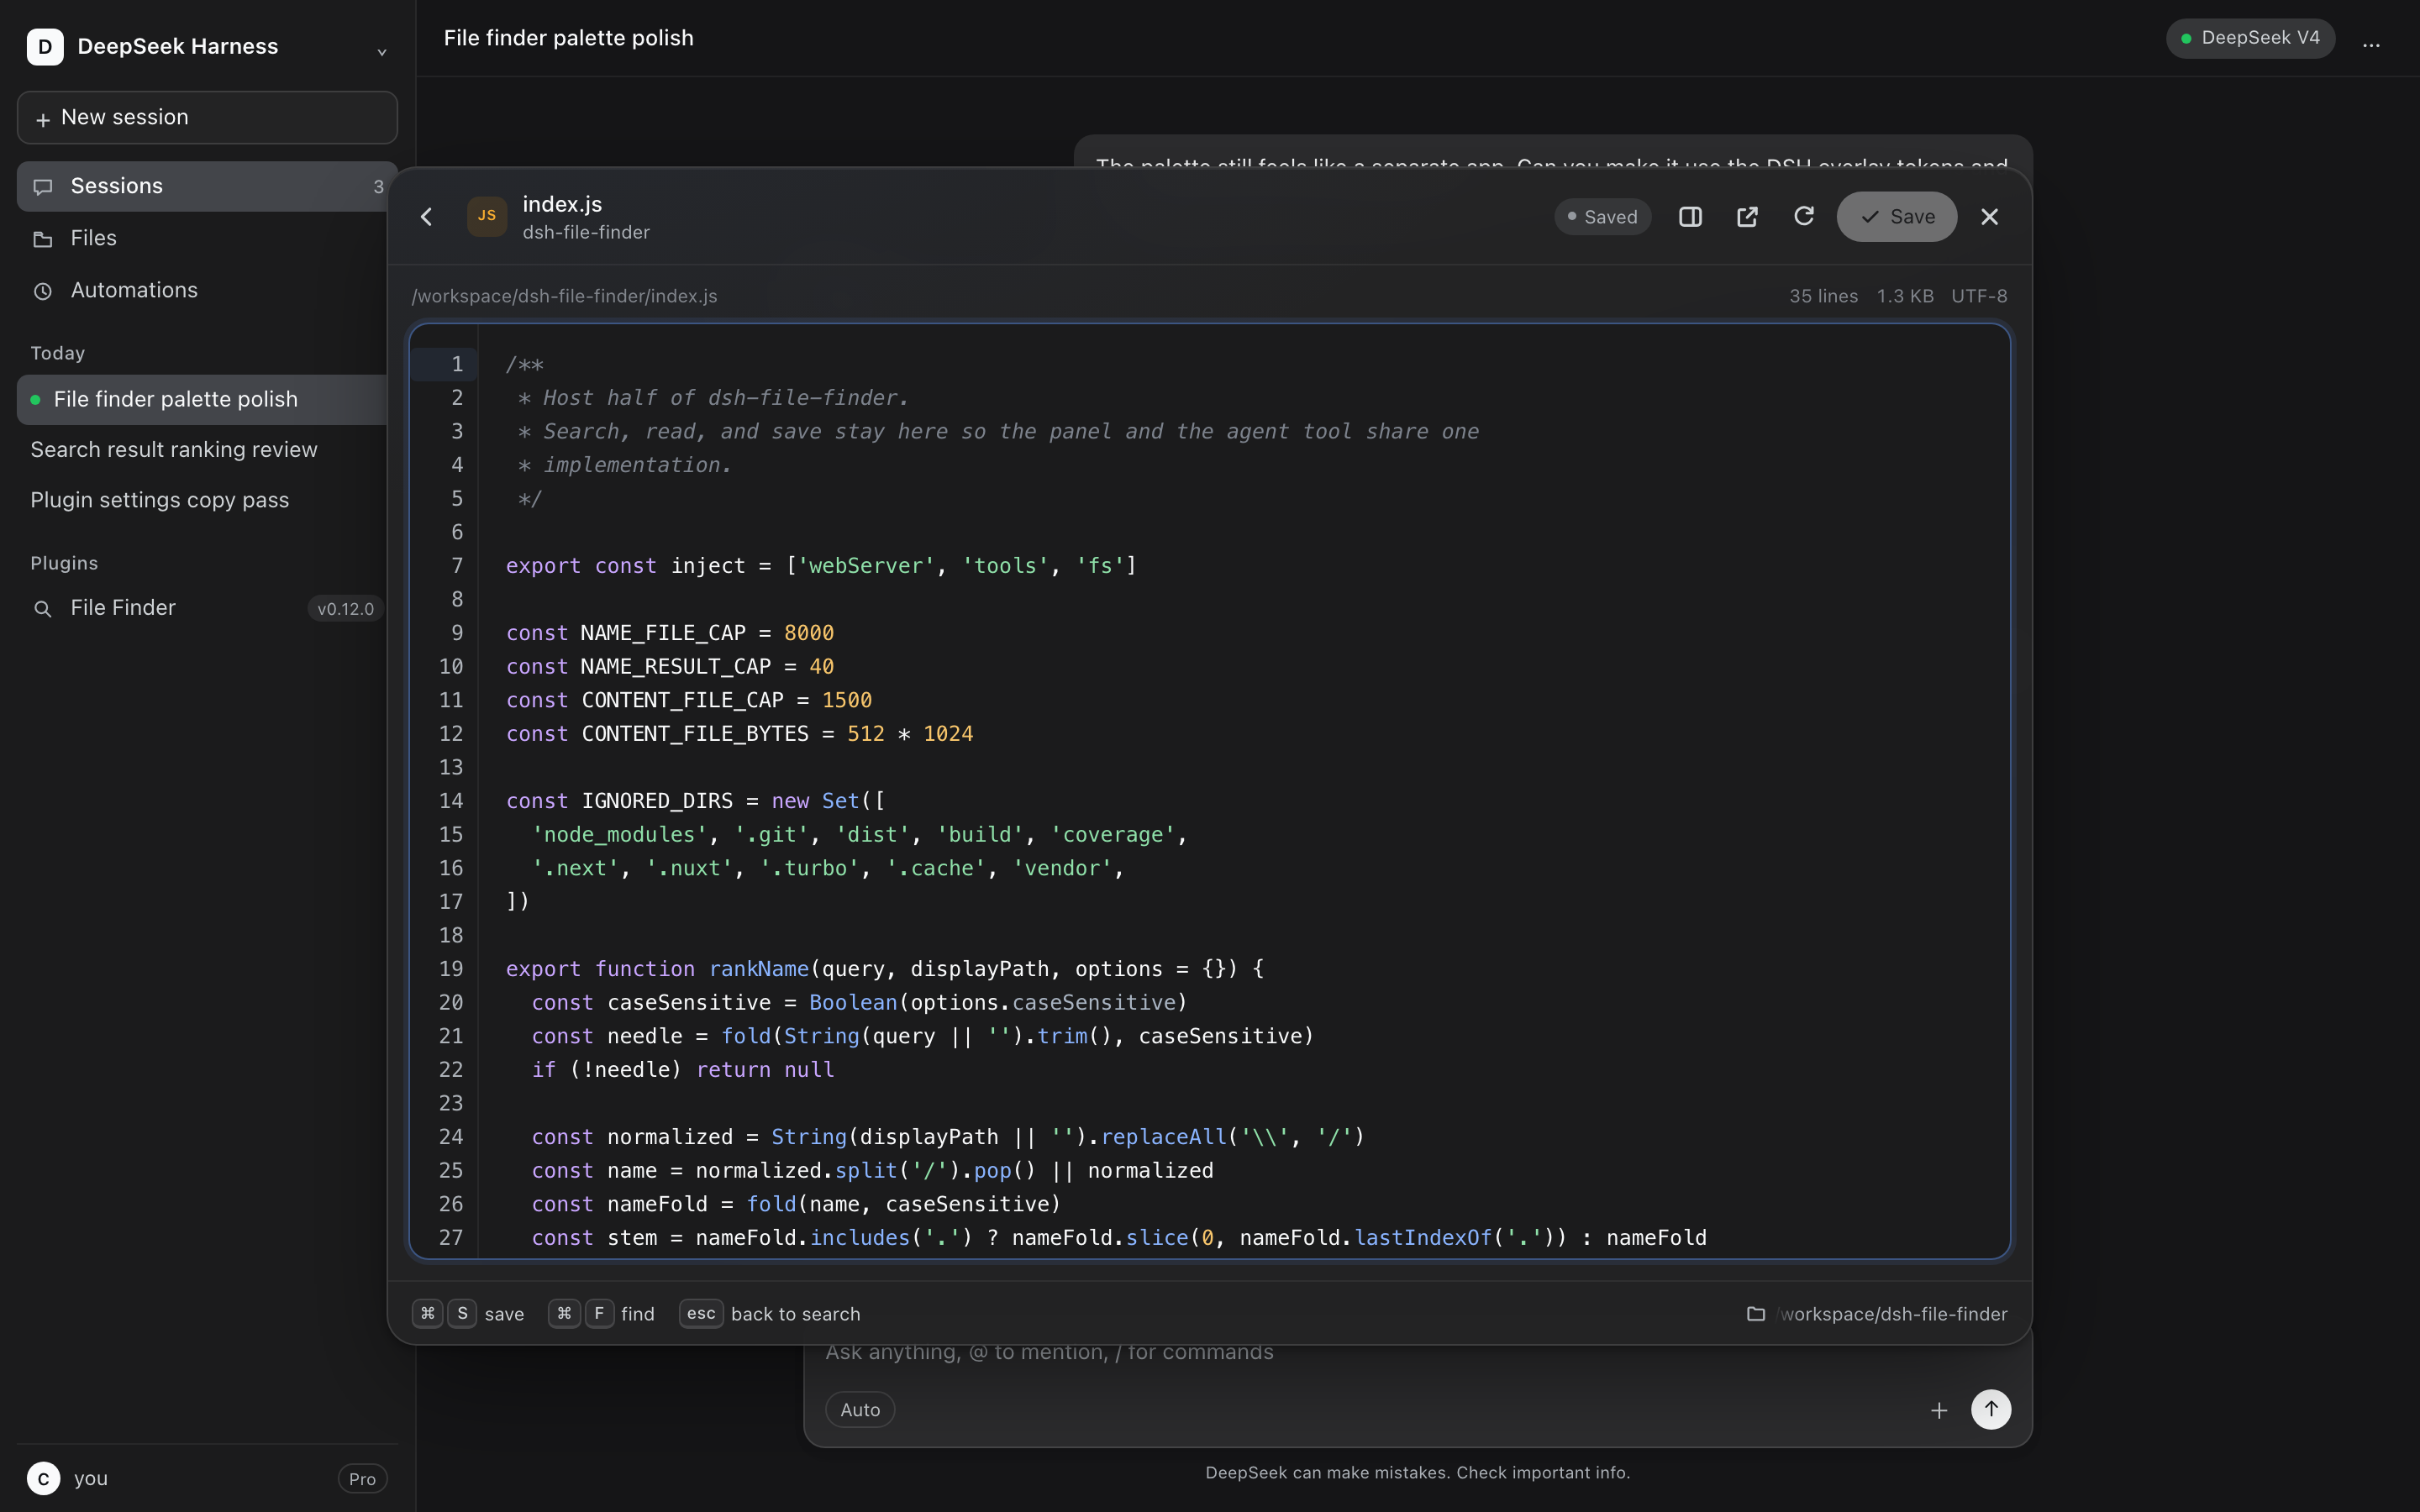Expand DeepSeek Harness workspace dropdown

click(x=382, y=51)
